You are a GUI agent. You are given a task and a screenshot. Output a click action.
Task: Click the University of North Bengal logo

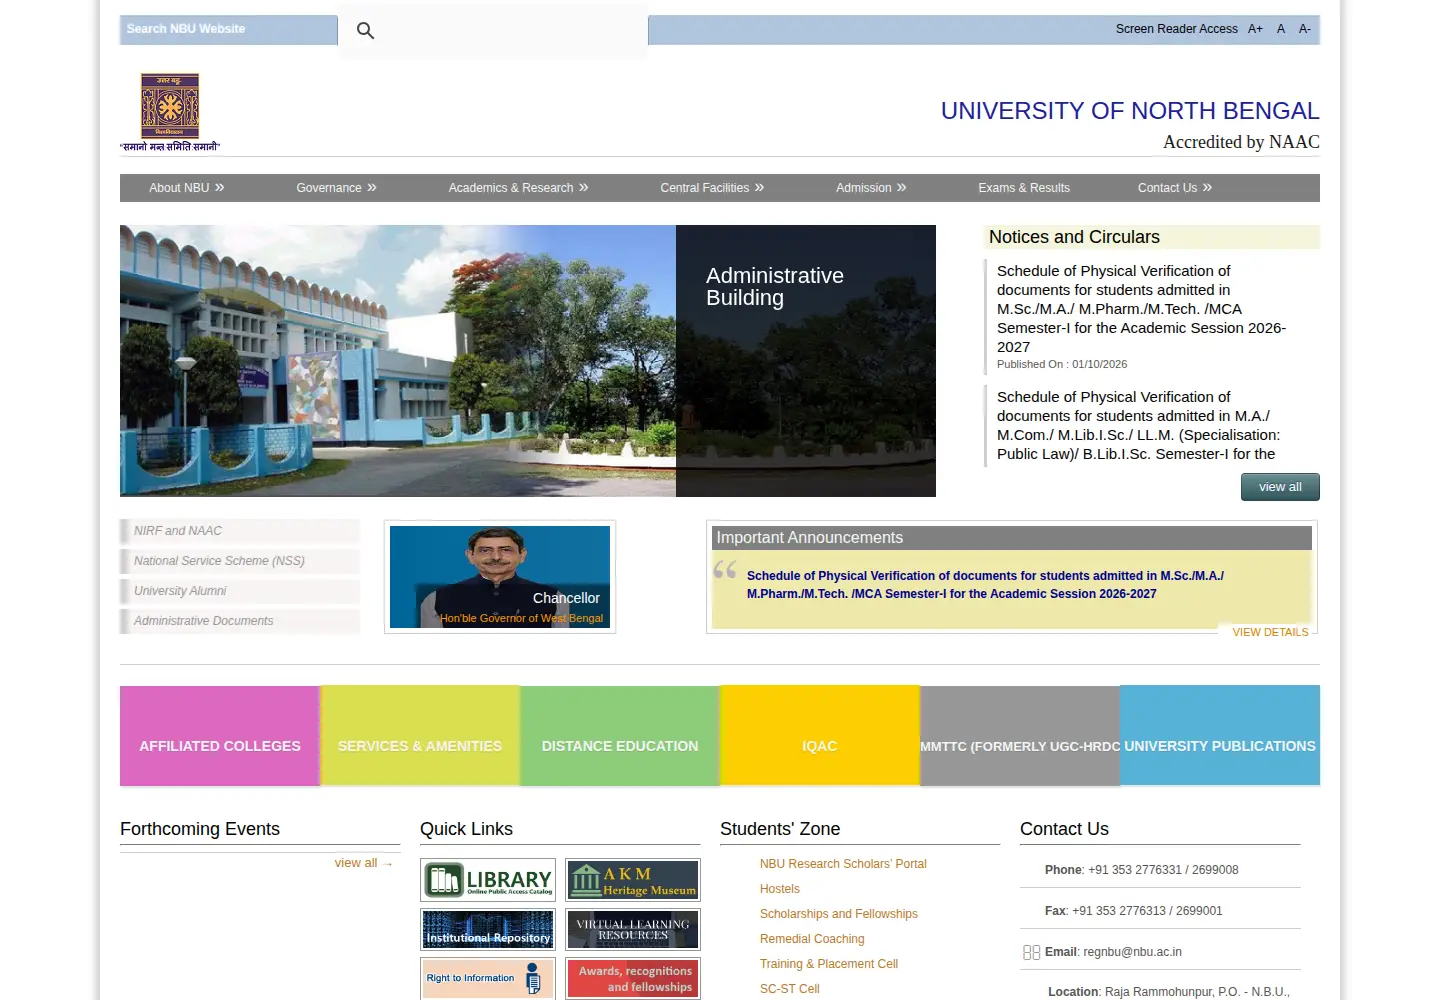pos(170,112)
